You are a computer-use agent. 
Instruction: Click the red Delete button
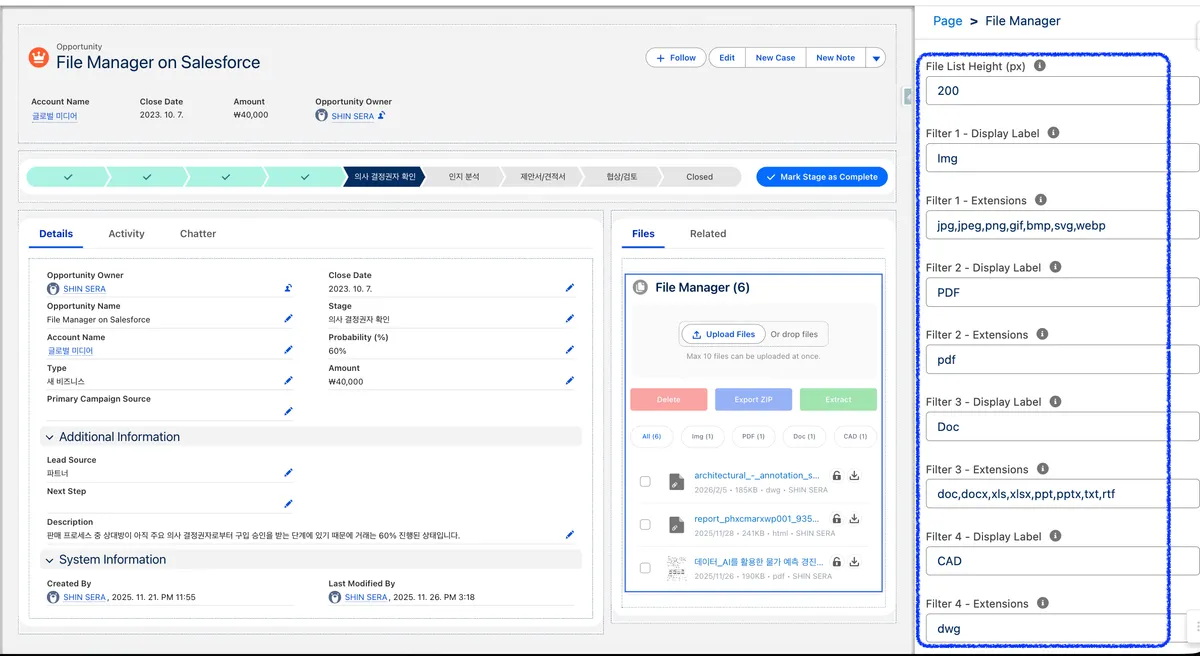(x=669, y=399)
